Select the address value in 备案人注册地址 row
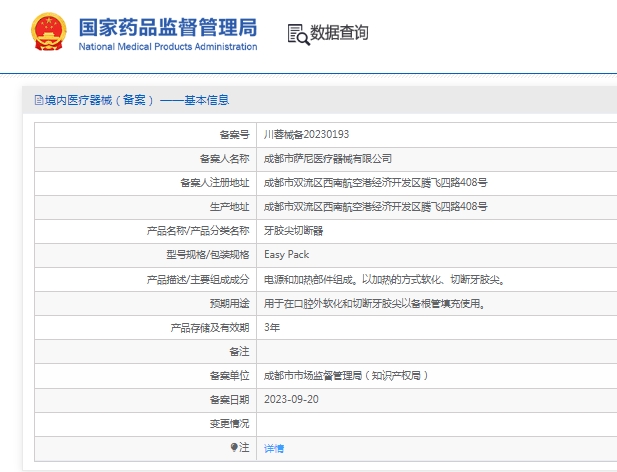 tap(375, 183)
